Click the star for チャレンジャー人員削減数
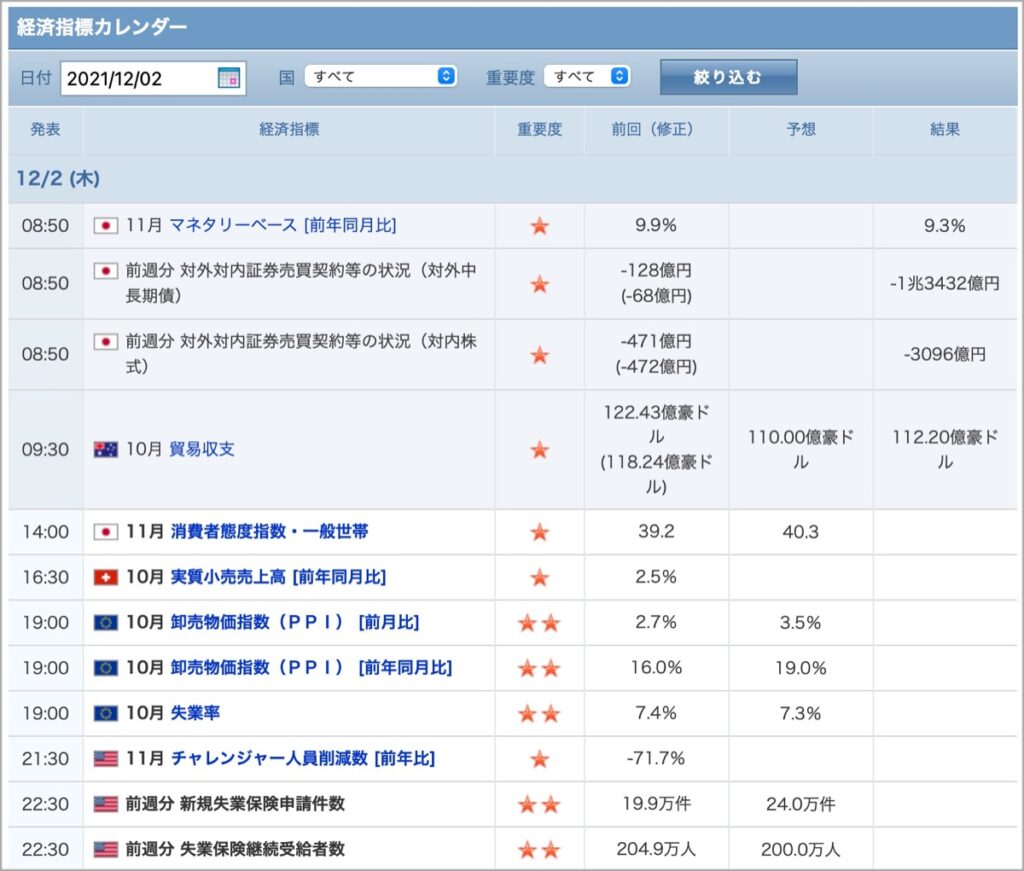Viewport: 1024px width, 871px height. pos(539,759)
